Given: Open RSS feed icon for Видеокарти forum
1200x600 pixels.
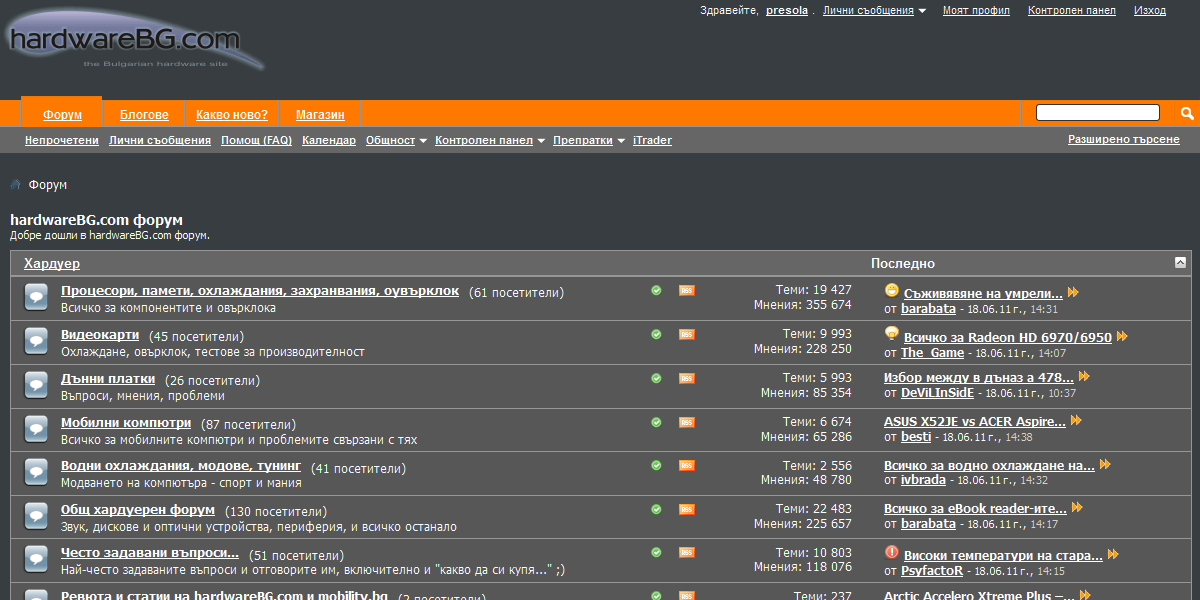Looking at the screenshot, I should coord(687,335).
